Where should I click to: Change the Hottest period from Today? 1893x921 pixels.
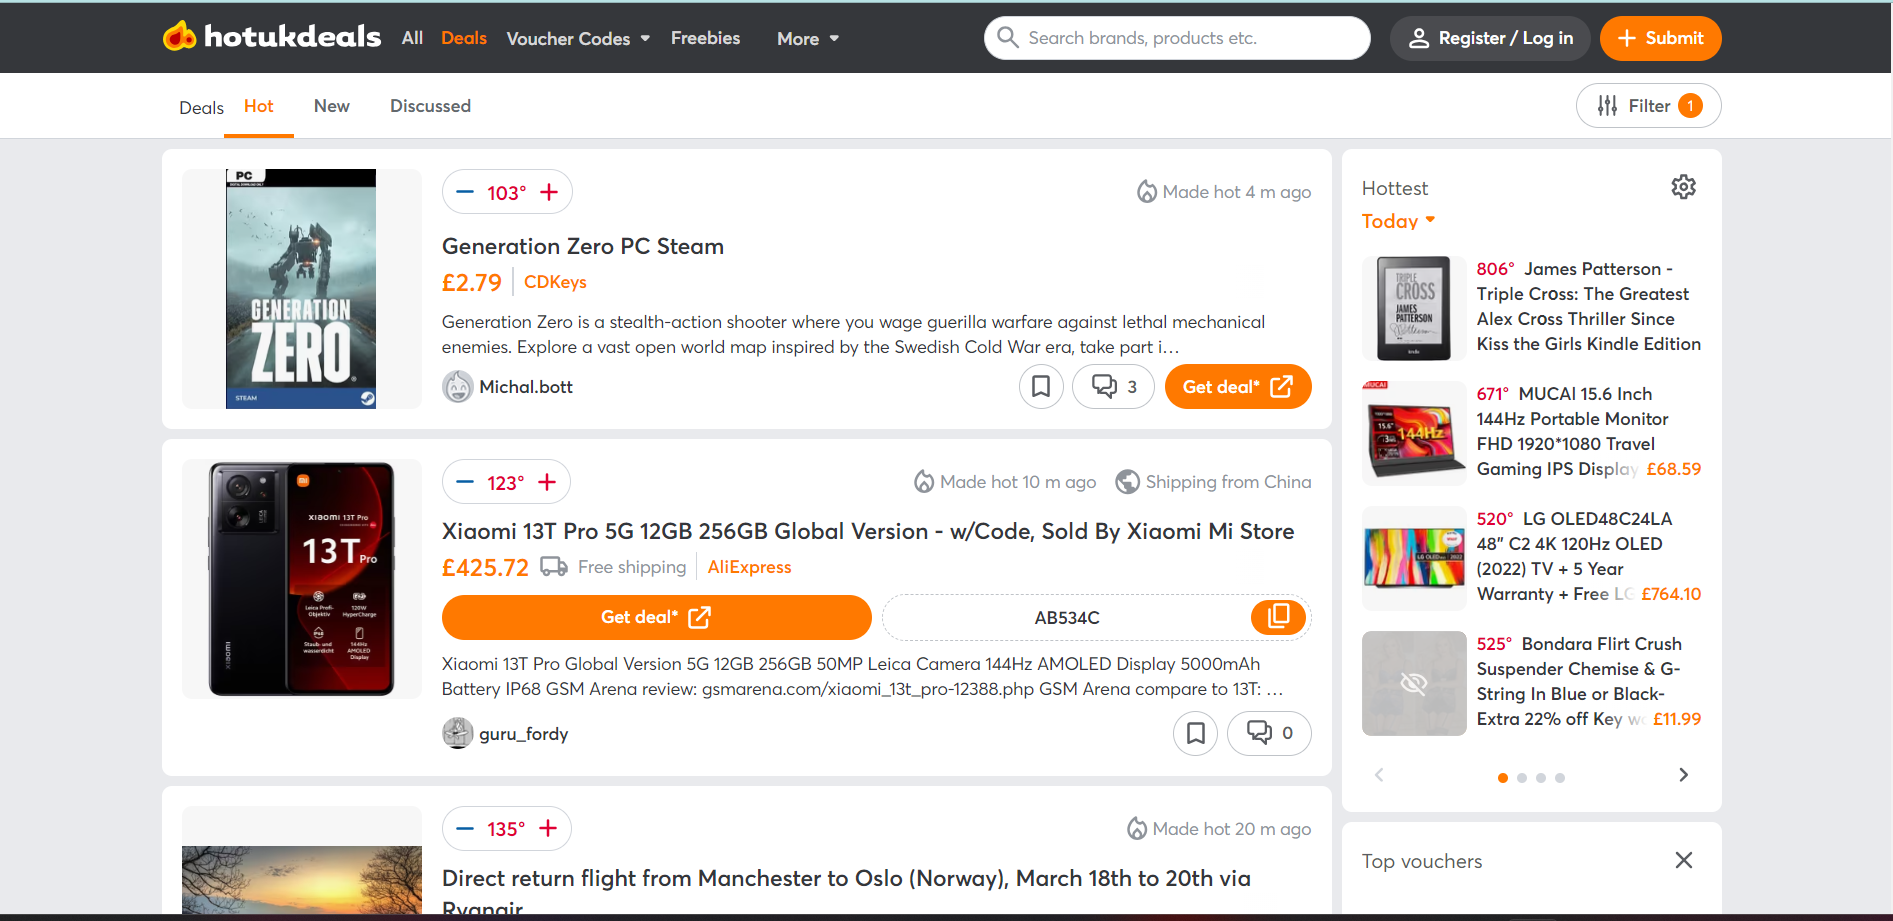point(1398,221)
